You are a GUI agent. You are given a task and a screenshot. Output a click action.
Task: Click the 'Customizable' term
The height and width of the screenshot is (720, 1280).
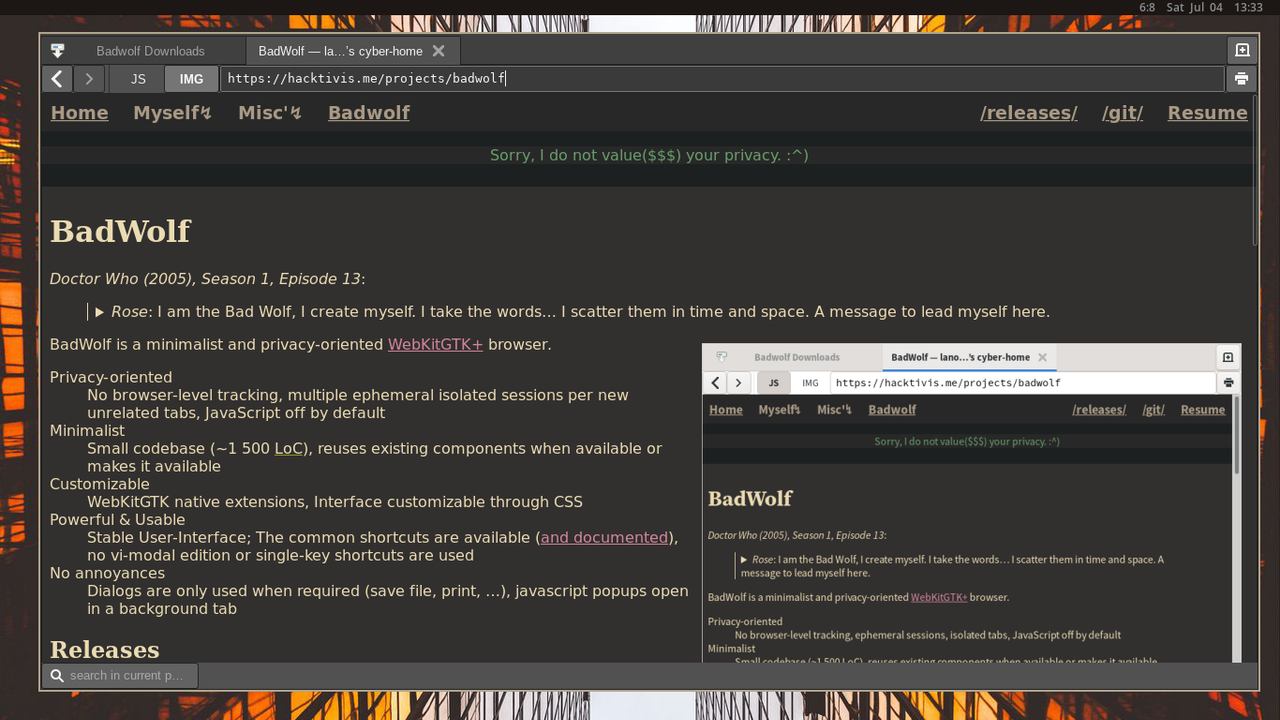coord(99,485)
